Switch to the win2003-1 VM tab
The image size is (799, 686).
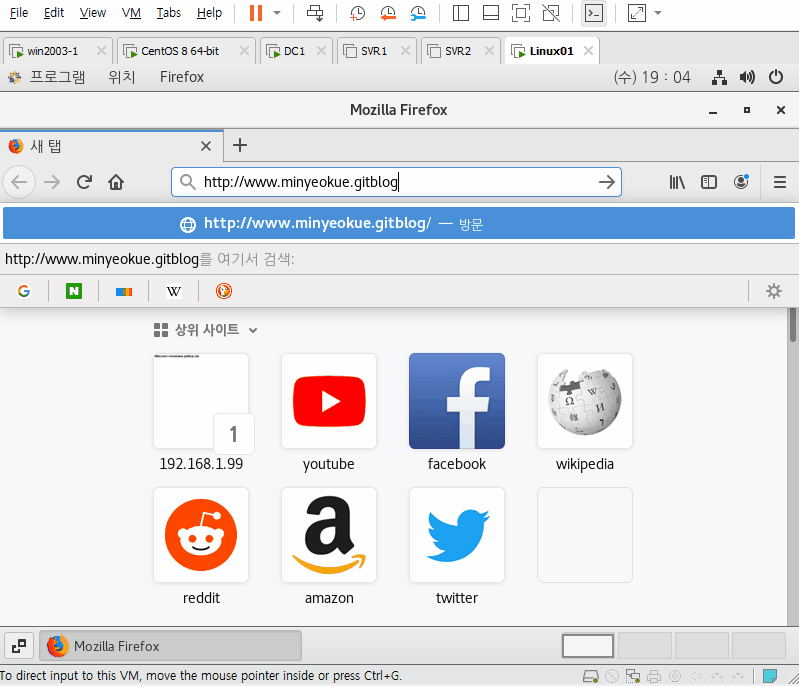pyautogui.click(x=52, y=51)
